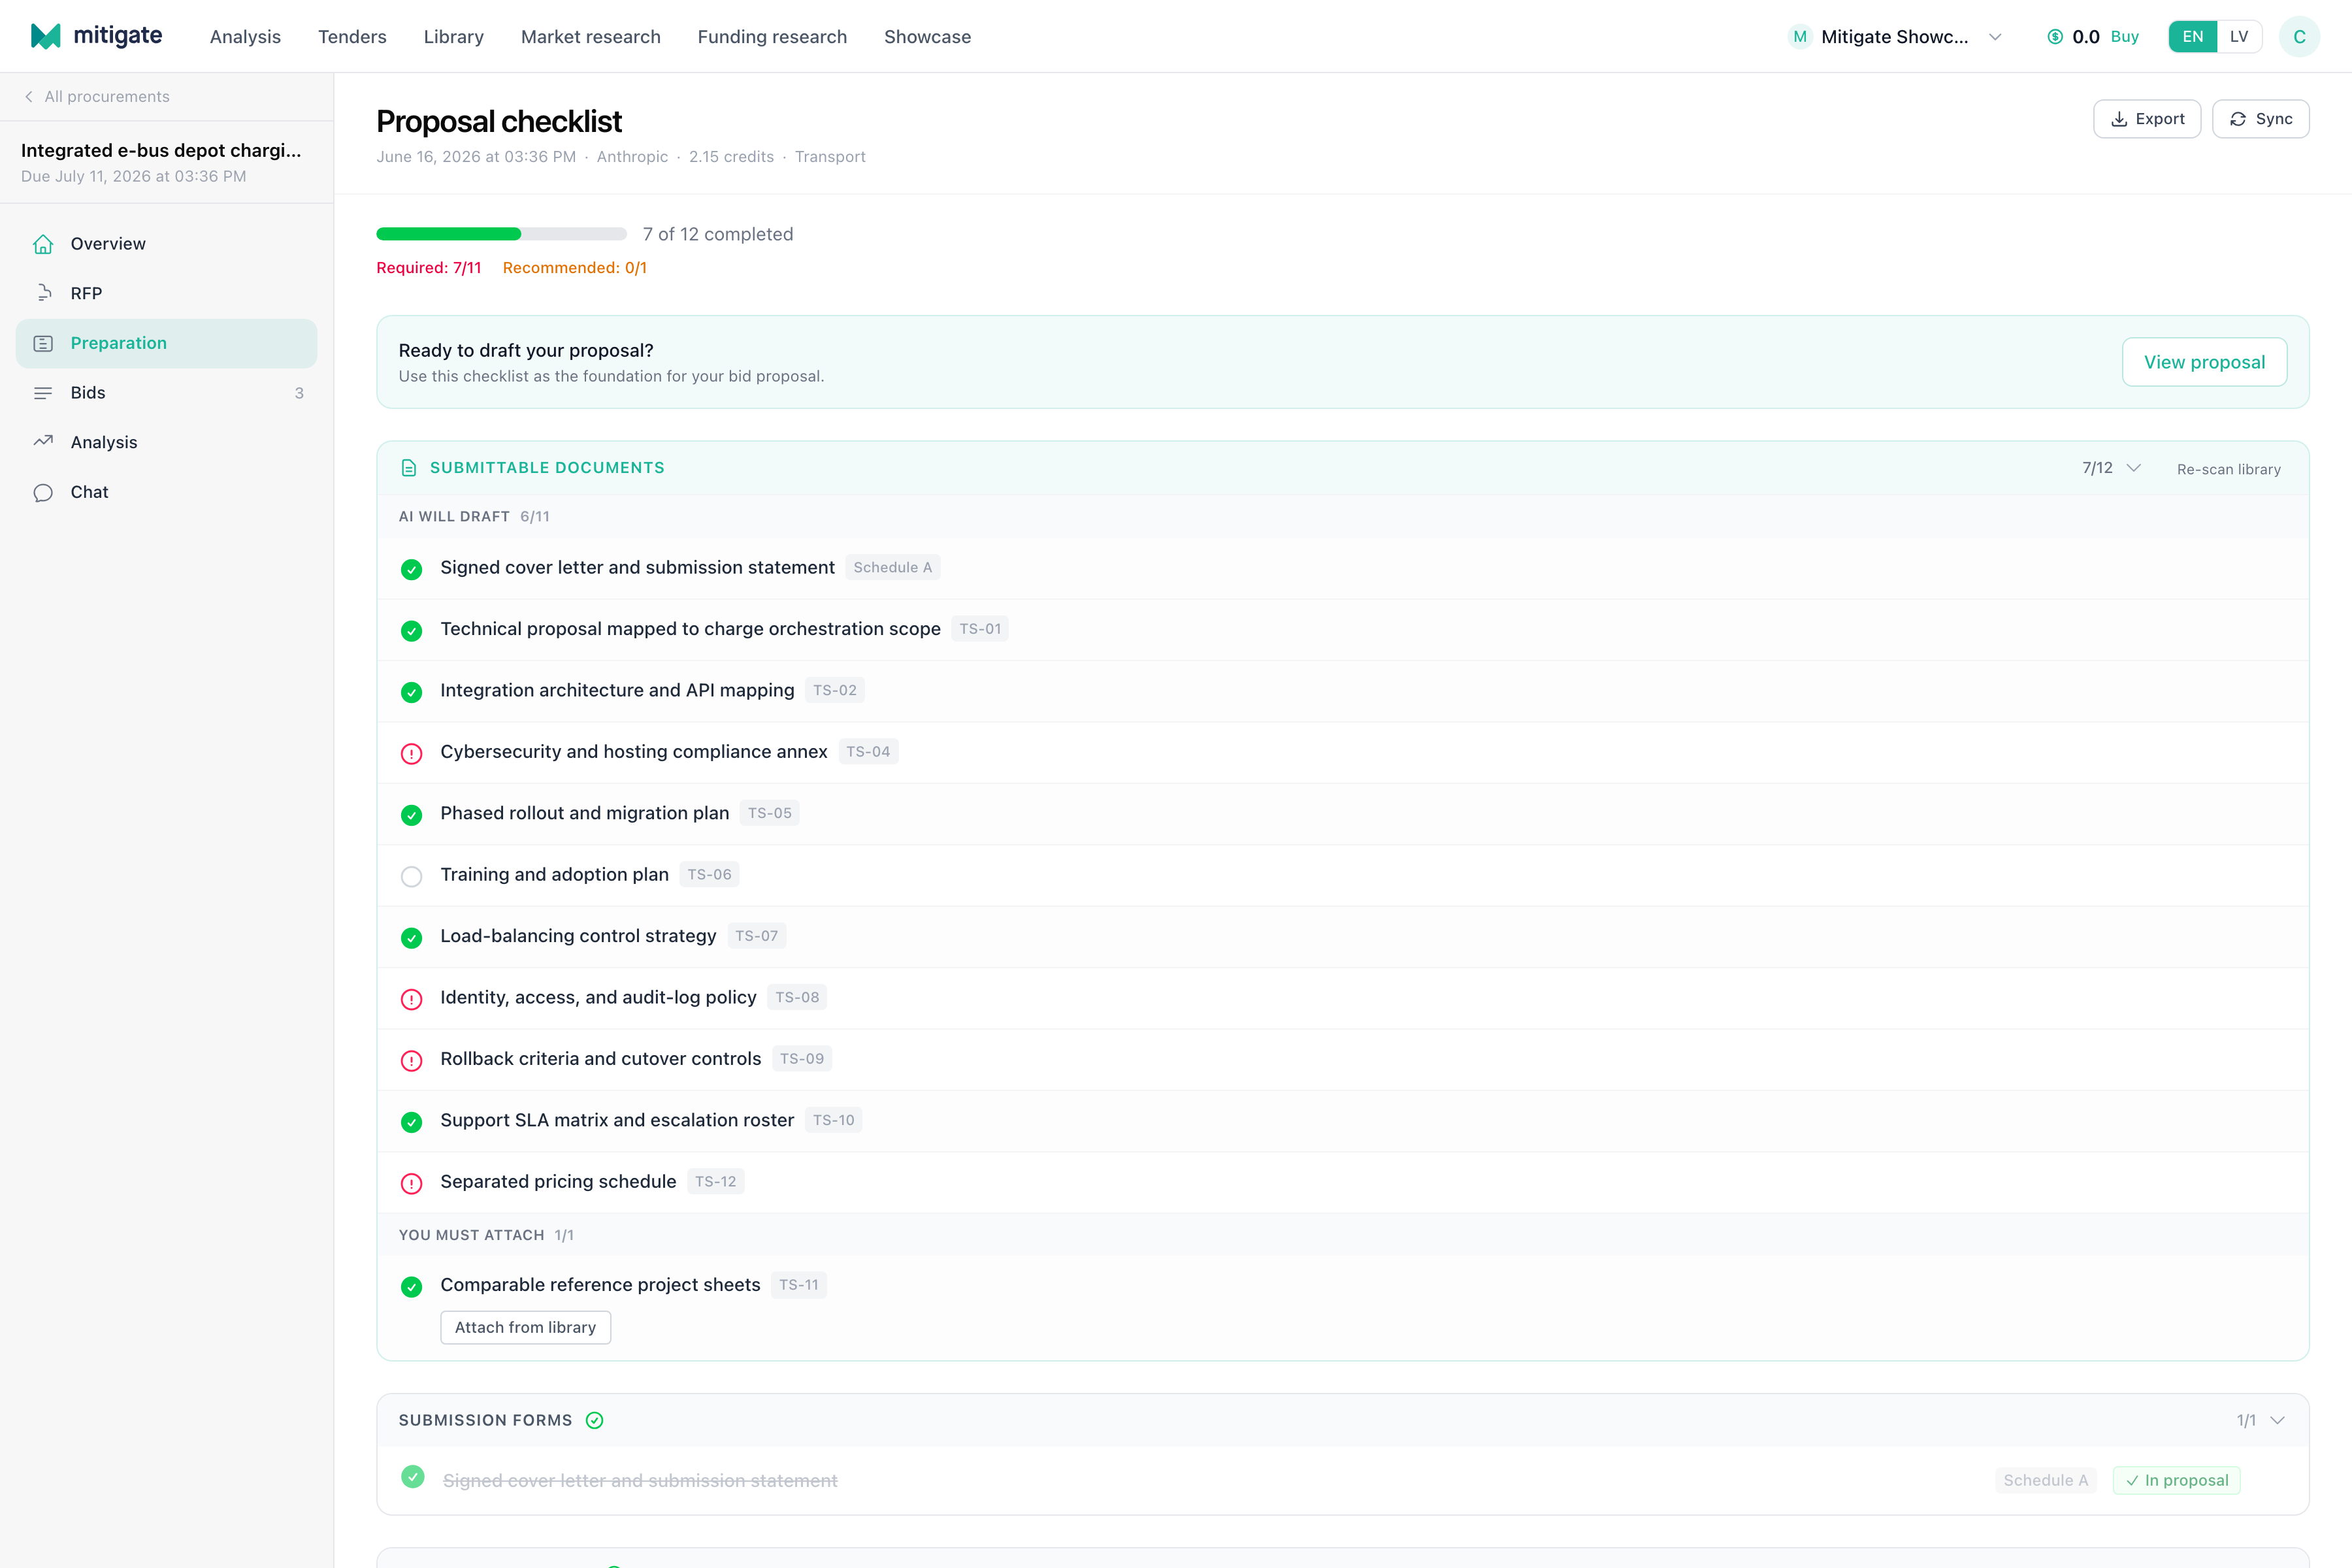Screen dimensions: 2352x1568
Task: Open the Analysis top menu
Action: click(245, 37)
